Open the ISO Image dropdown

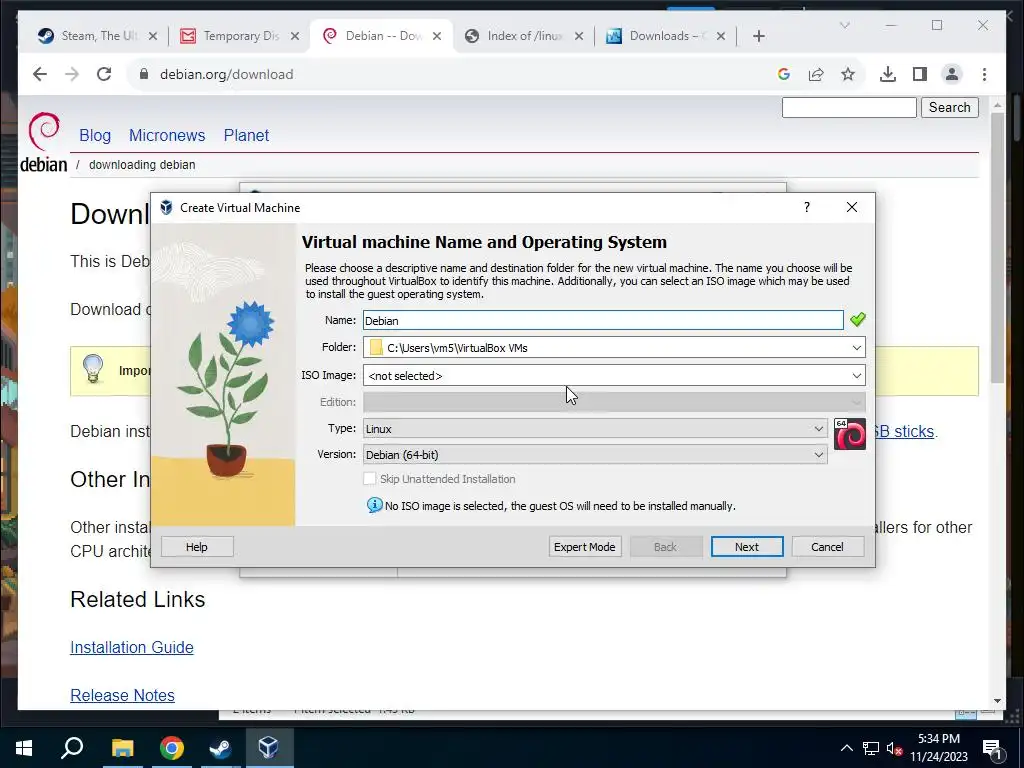[x=856, y=376]
